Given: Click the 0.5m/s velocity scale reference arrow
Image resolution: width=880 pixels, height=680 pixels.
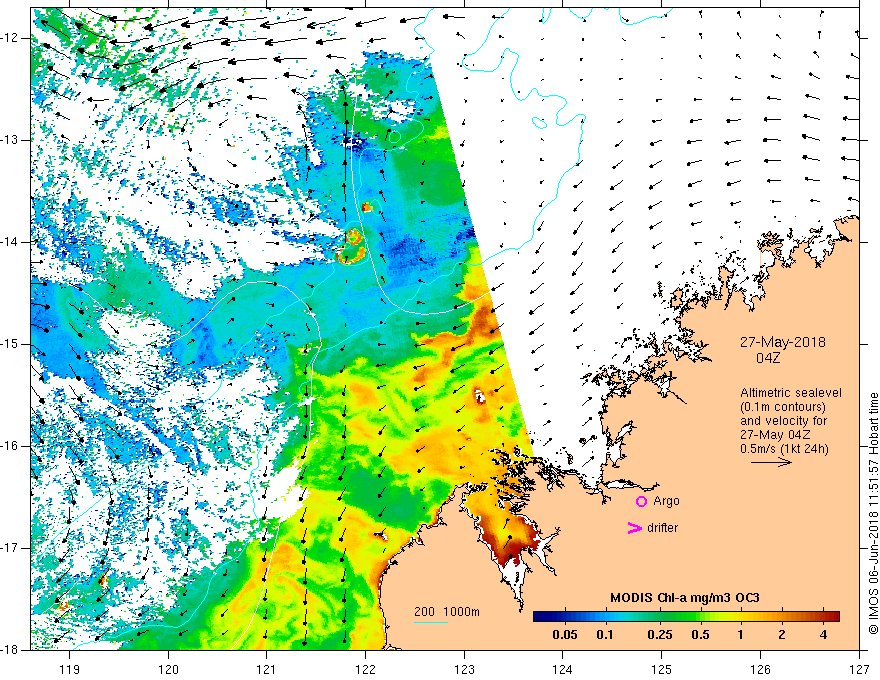Looking at the screenshot, I should click(x=771, y=462).
